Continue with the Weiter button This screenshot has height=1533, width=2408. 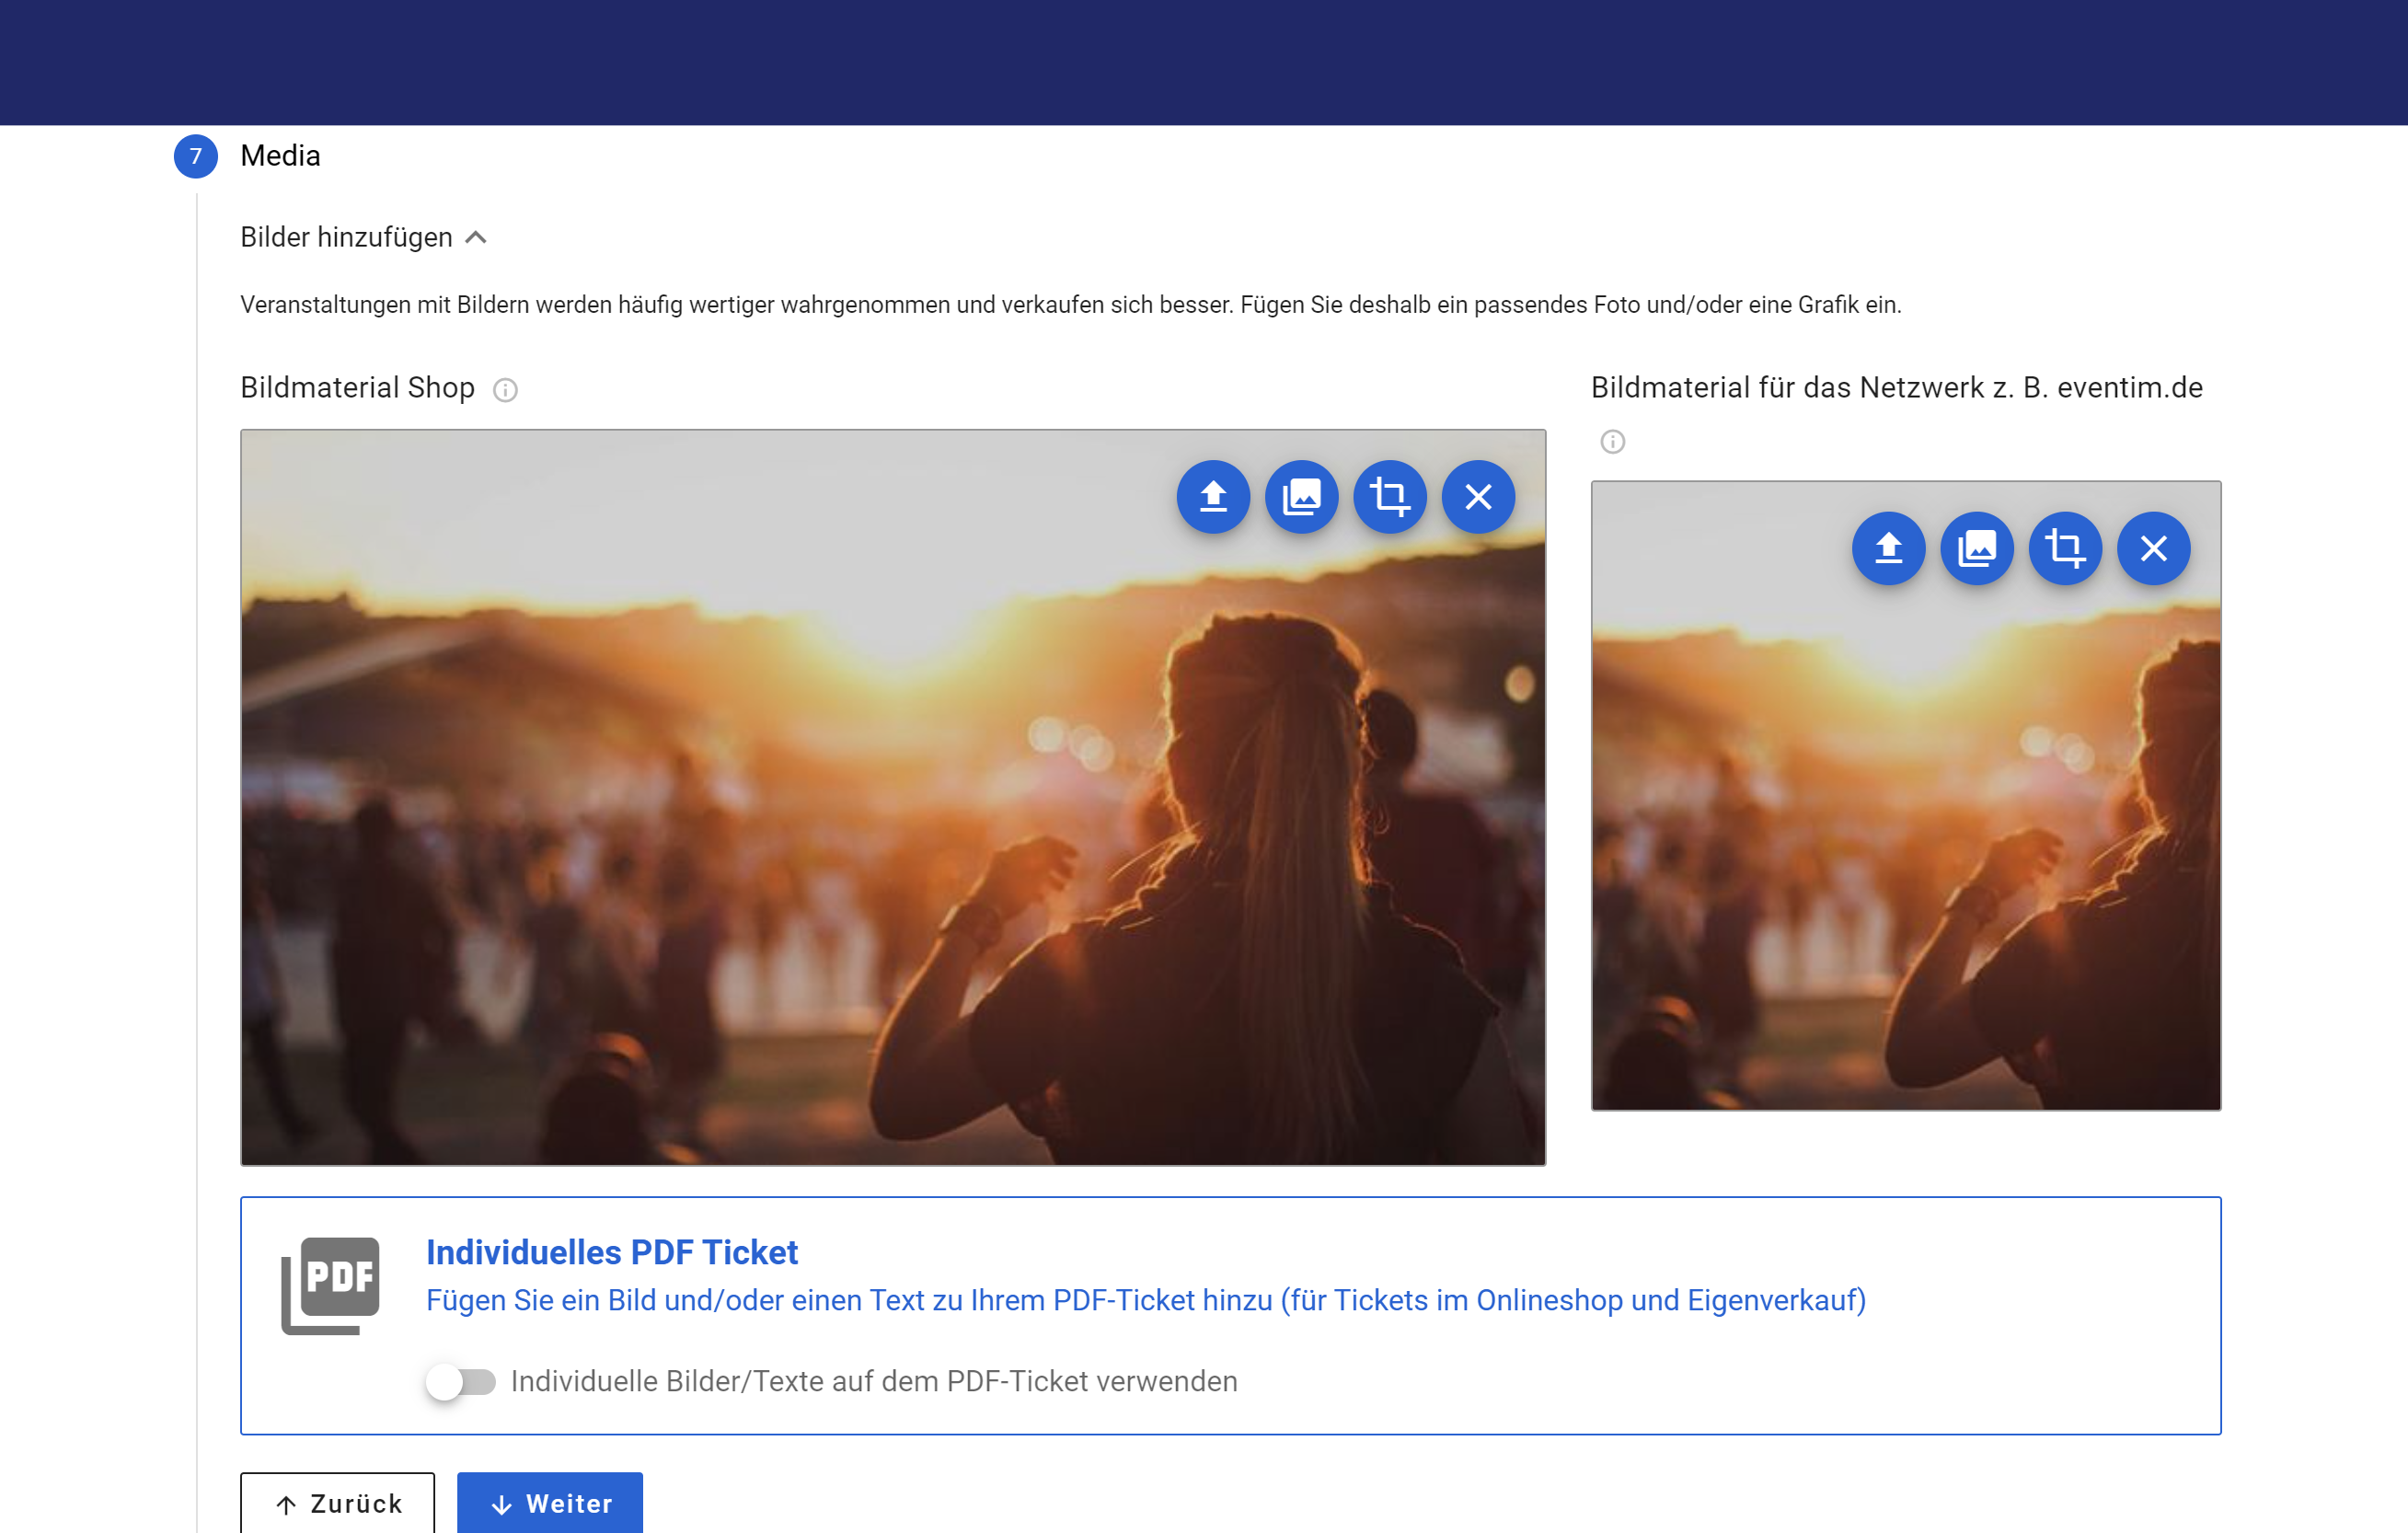pyautogui.click(x=550, y=1503)
